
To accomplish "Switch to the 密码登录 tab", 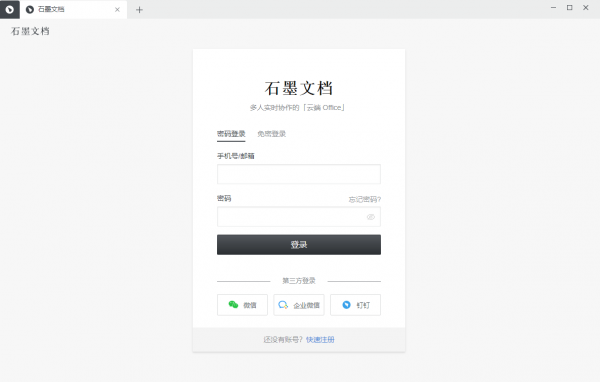I will [231, 134].
